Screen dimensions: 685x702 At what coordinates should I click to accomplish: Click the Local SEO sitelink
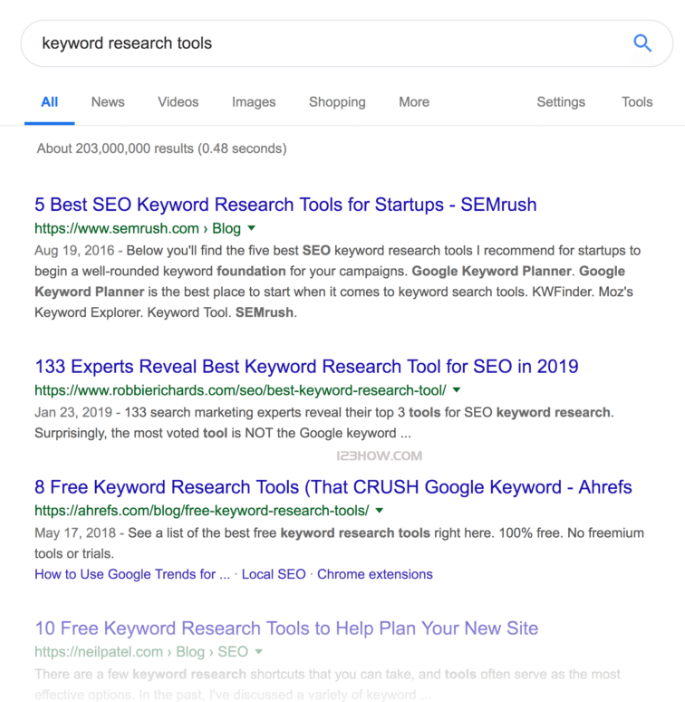[273, 574]
